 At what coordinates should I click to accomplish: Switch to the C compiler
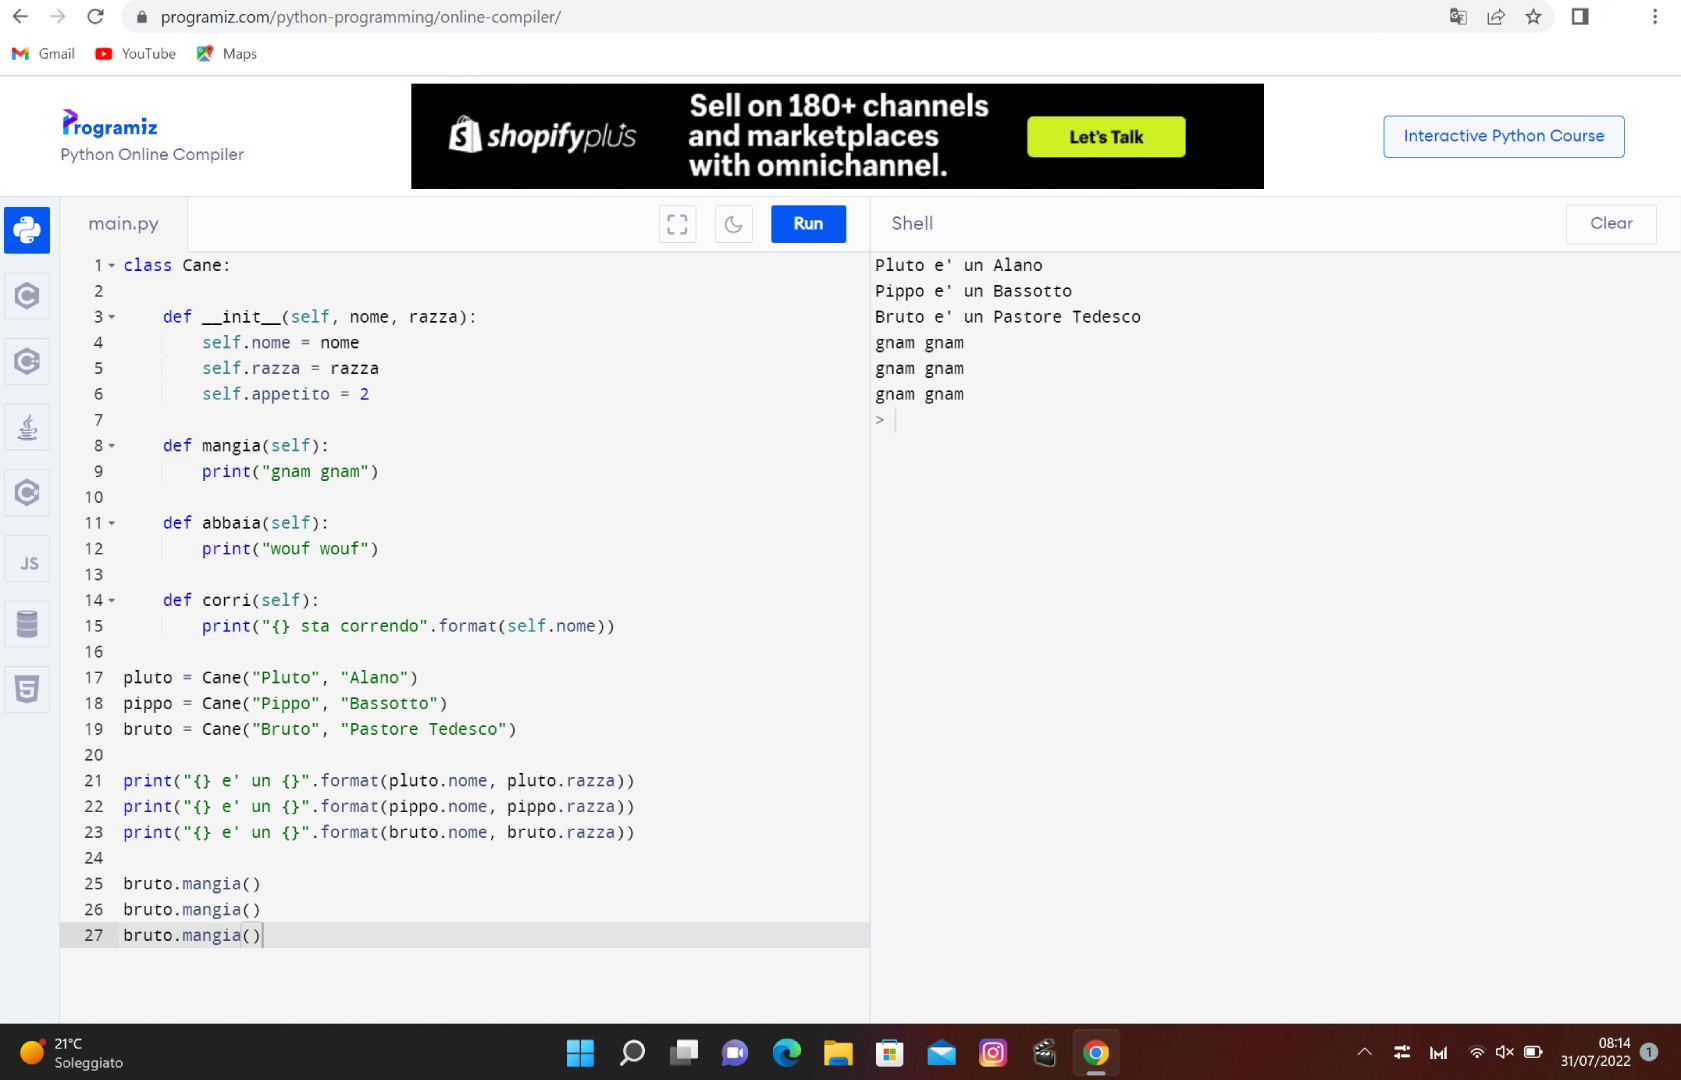27,296
